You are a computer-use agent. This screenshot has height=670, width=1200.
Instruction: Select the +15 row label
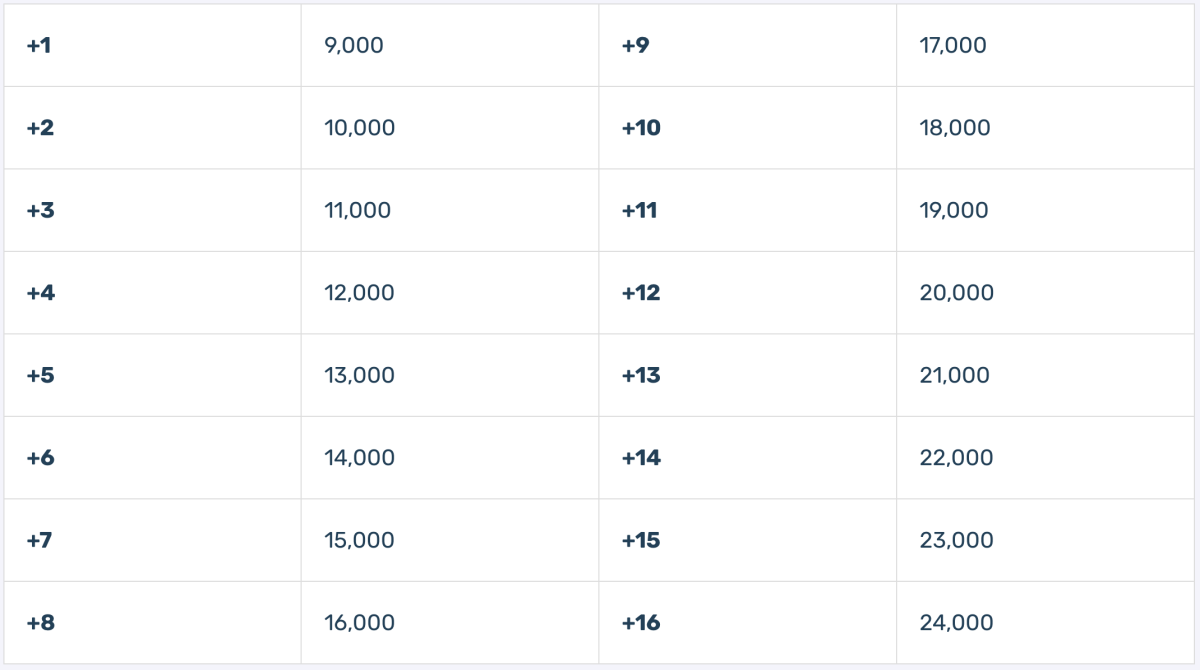coord(748,540)
